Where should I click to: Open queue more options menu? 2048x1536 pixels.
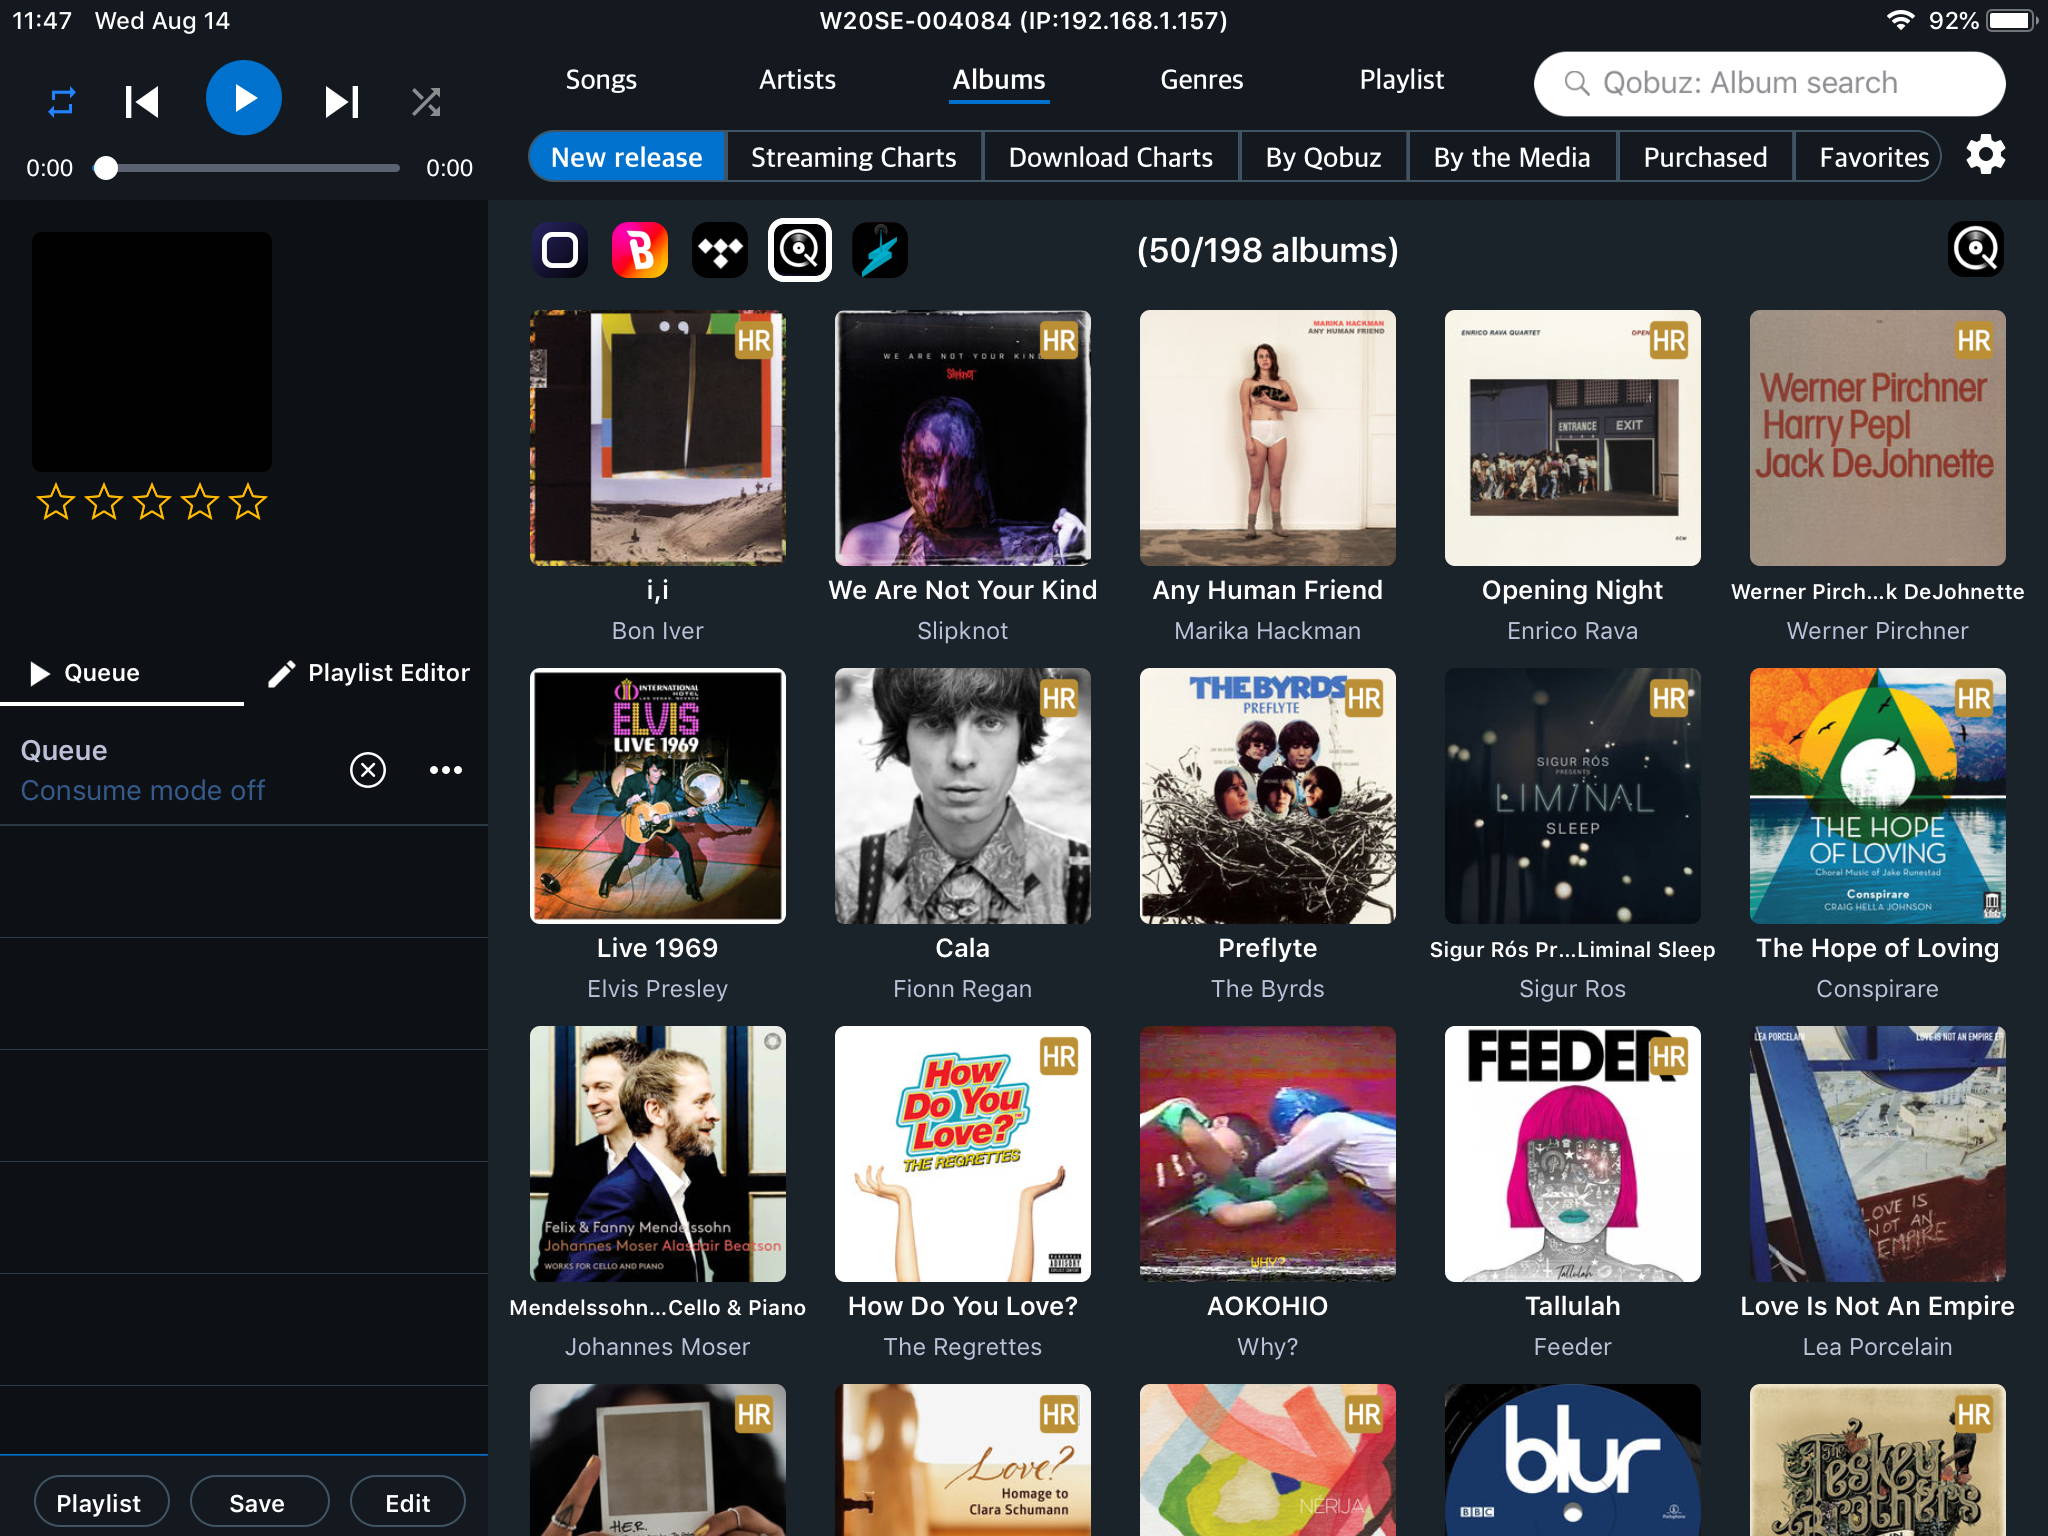tap(446, 770)
